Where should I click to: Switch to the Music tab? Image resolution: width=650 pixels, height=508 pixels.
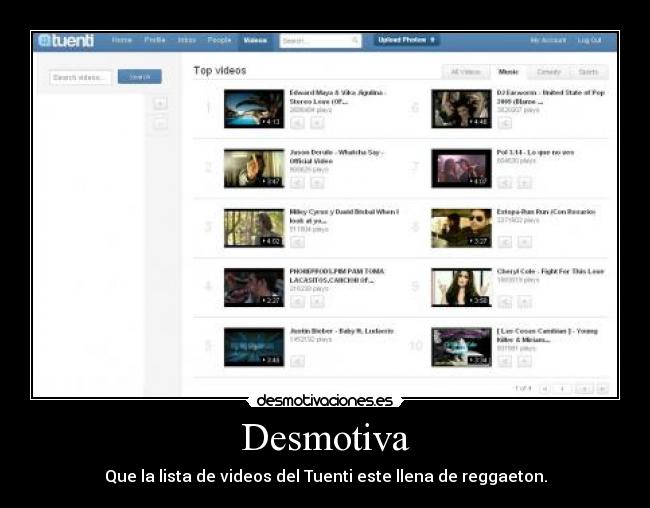[509, 72]
